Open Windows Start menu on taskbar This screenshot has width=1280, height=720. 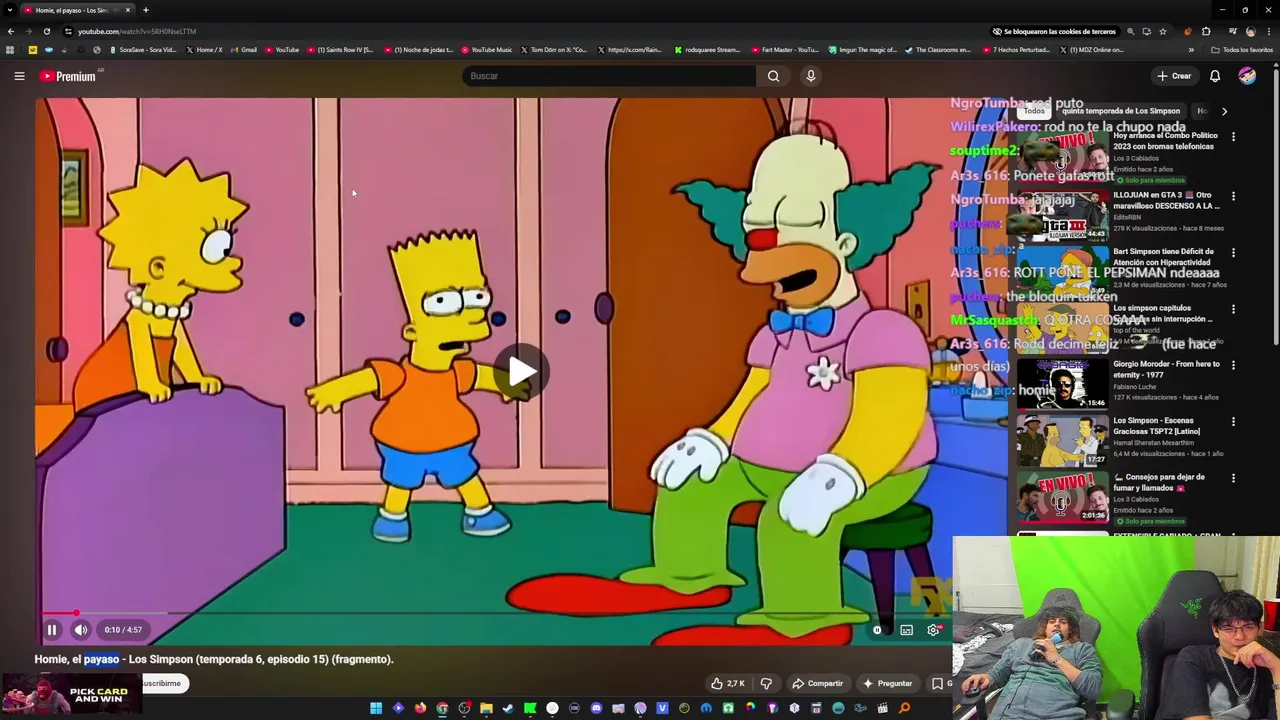pos(376,708)
